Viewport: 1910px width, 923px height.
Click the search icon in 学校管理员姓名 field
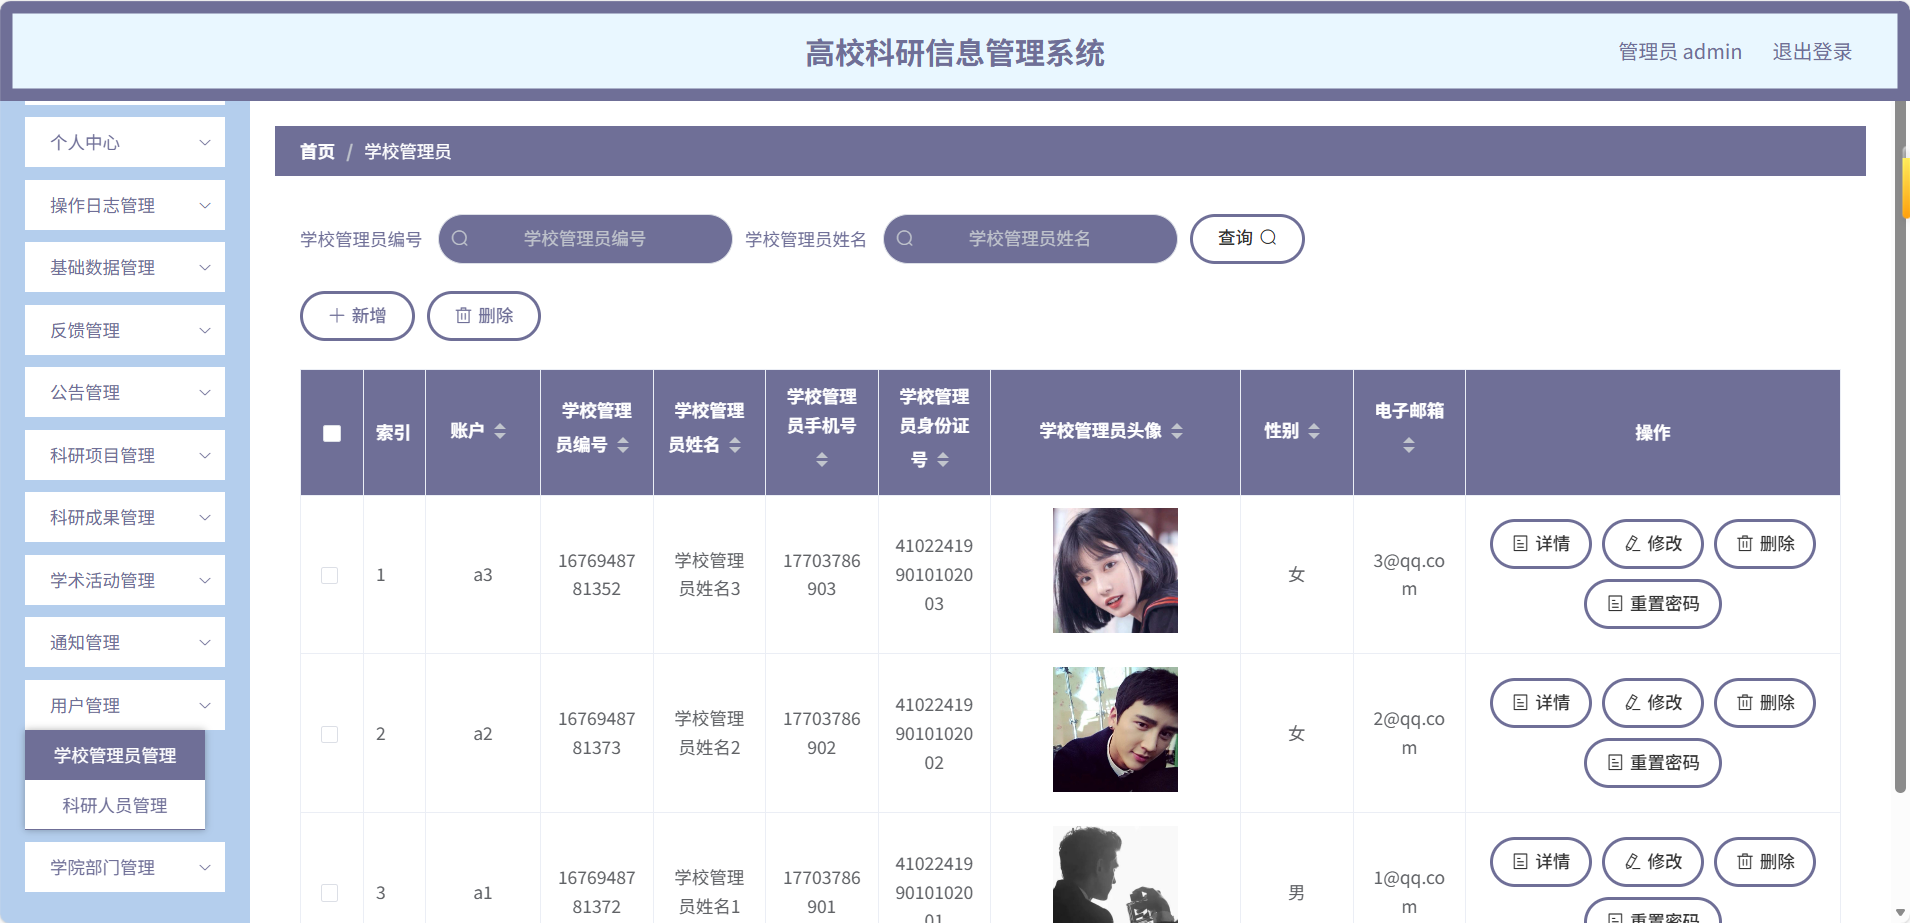point(905,239)
